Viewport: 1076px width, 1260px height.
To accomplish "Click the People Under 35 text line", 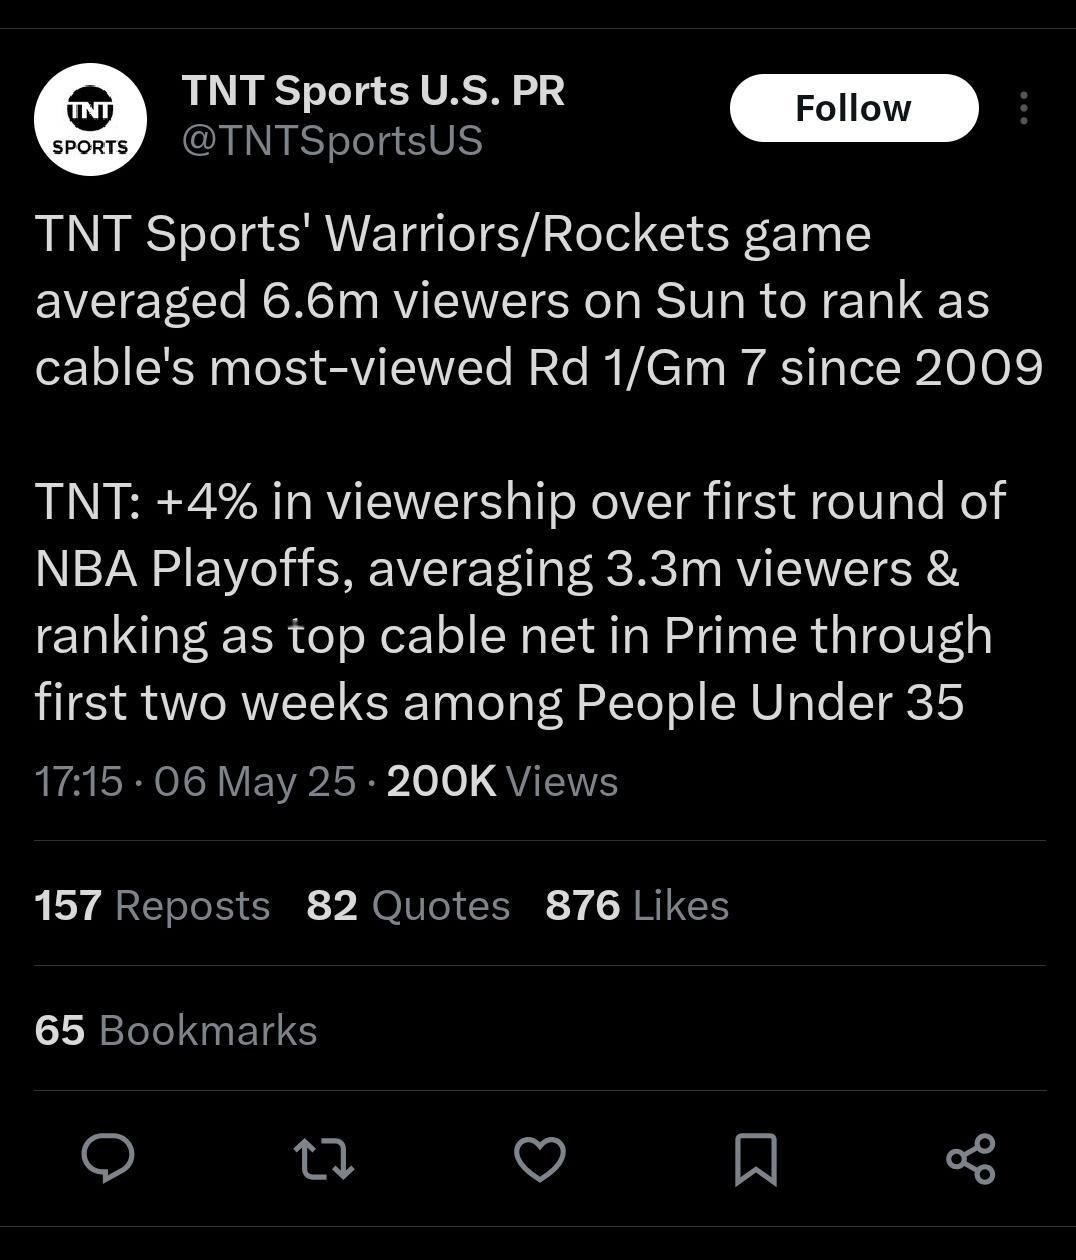I will (499, 702).
